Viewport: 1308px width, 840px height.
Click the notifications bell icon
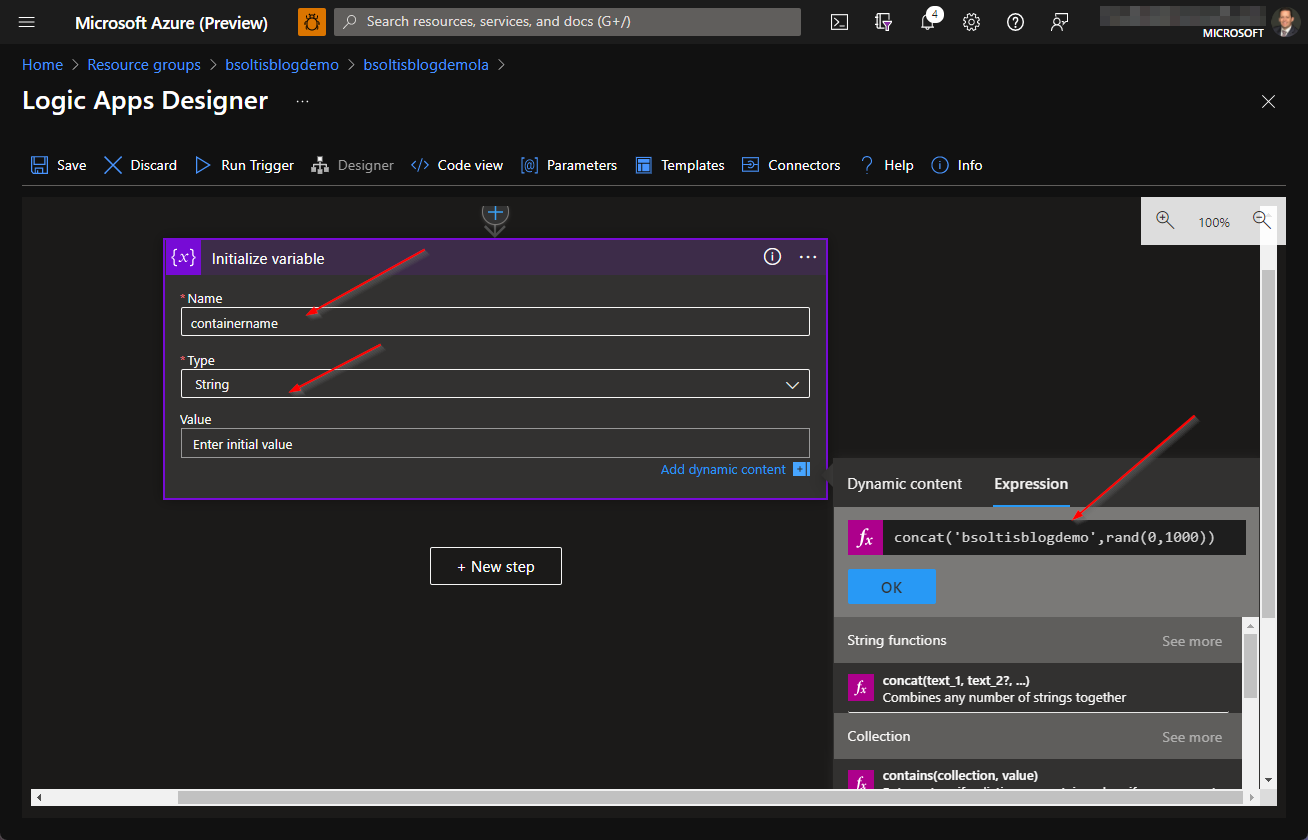pyautogui.click(x=927, y=22)
